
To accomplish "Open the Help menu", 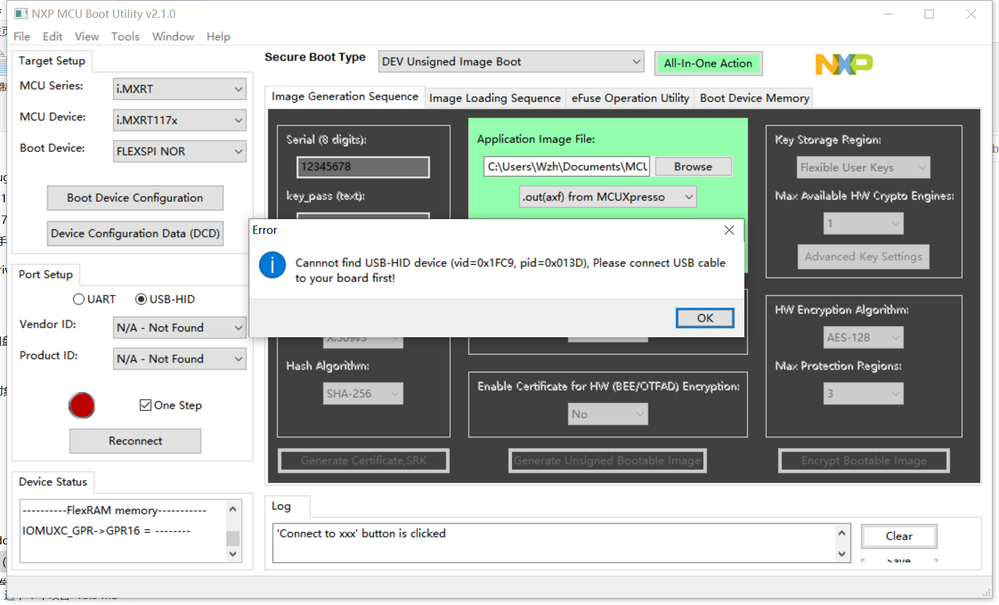I will click(218, 36).
